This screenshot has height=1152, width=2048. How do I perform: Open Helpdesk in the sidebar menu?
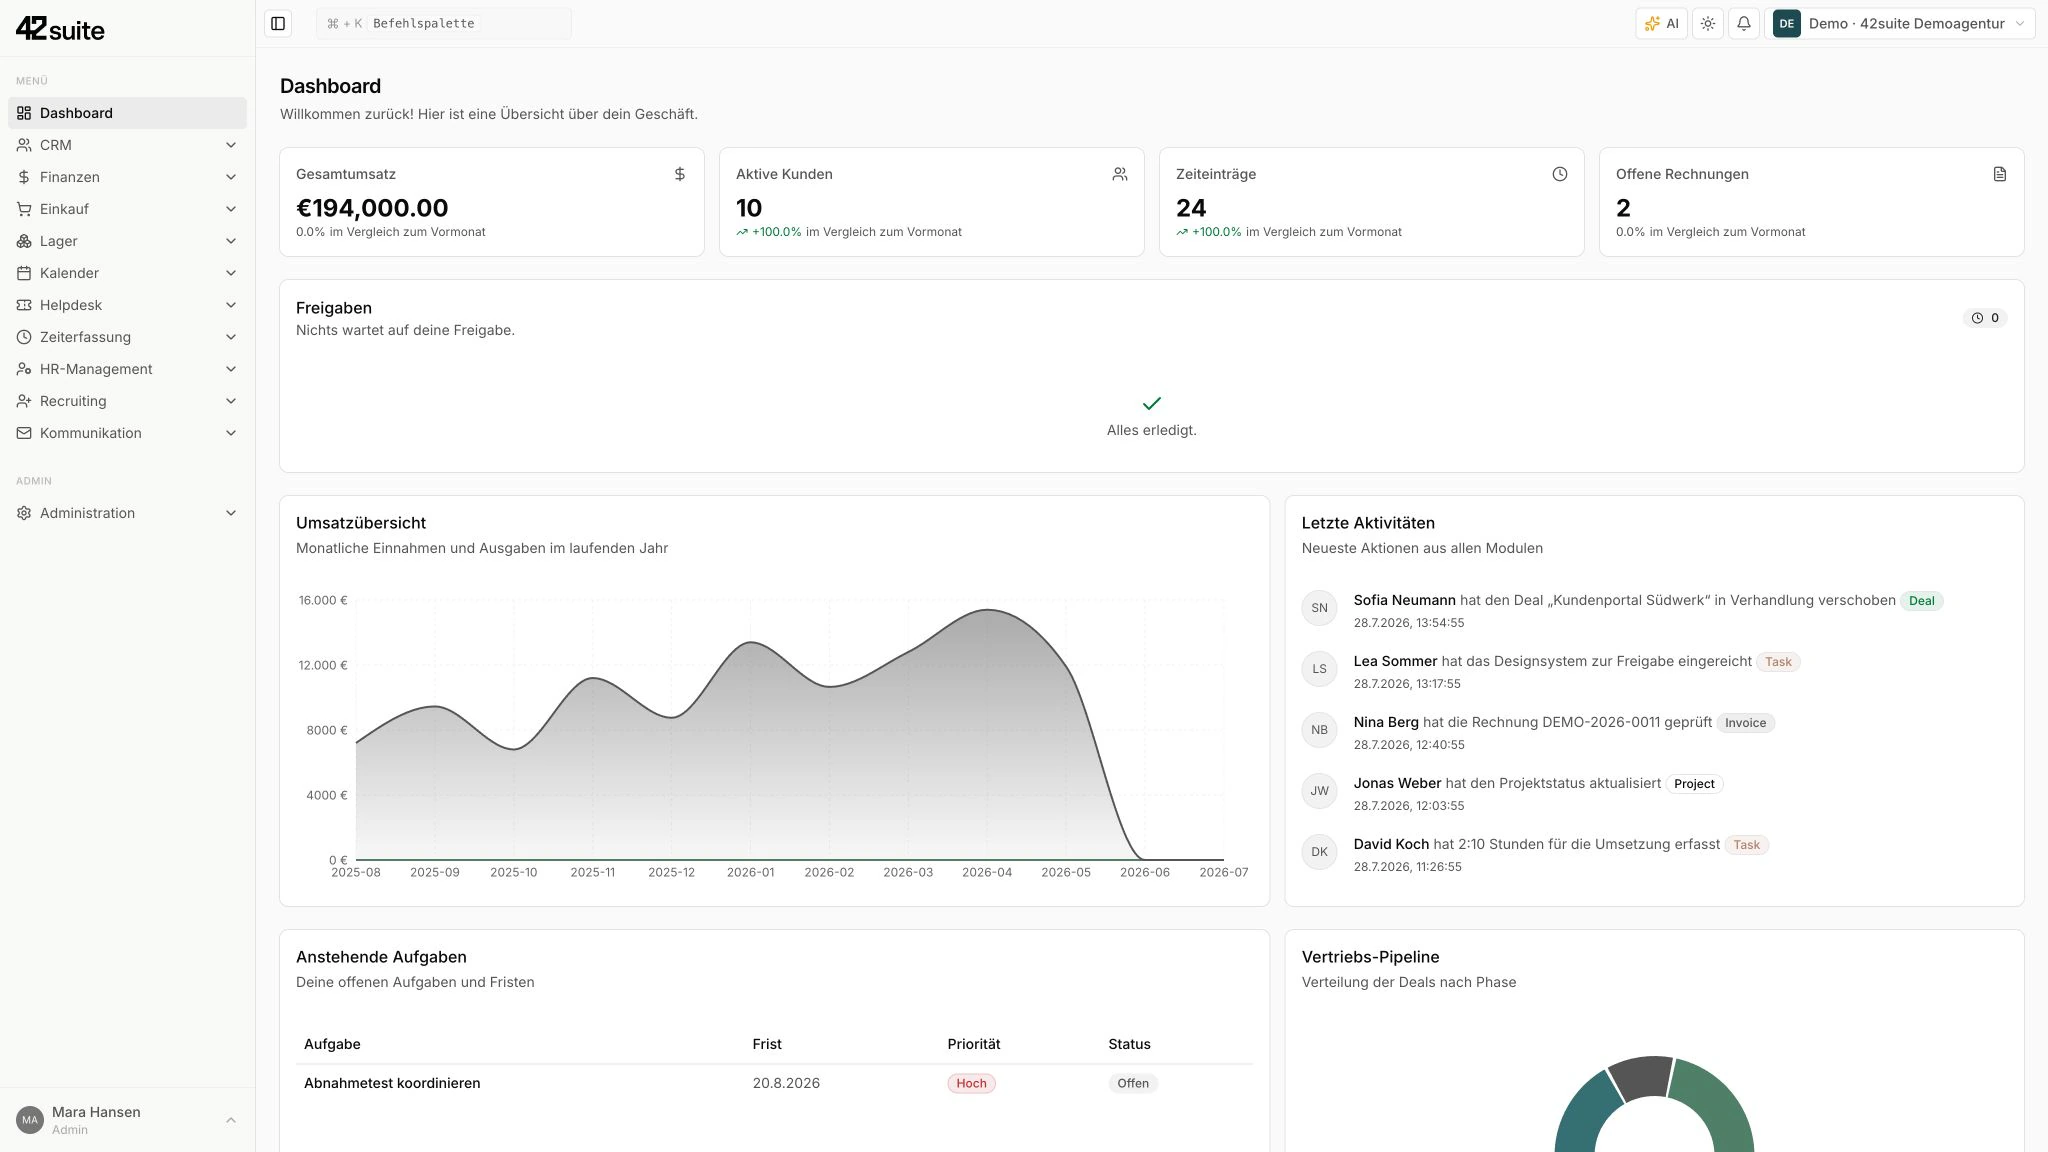point(127,305)
